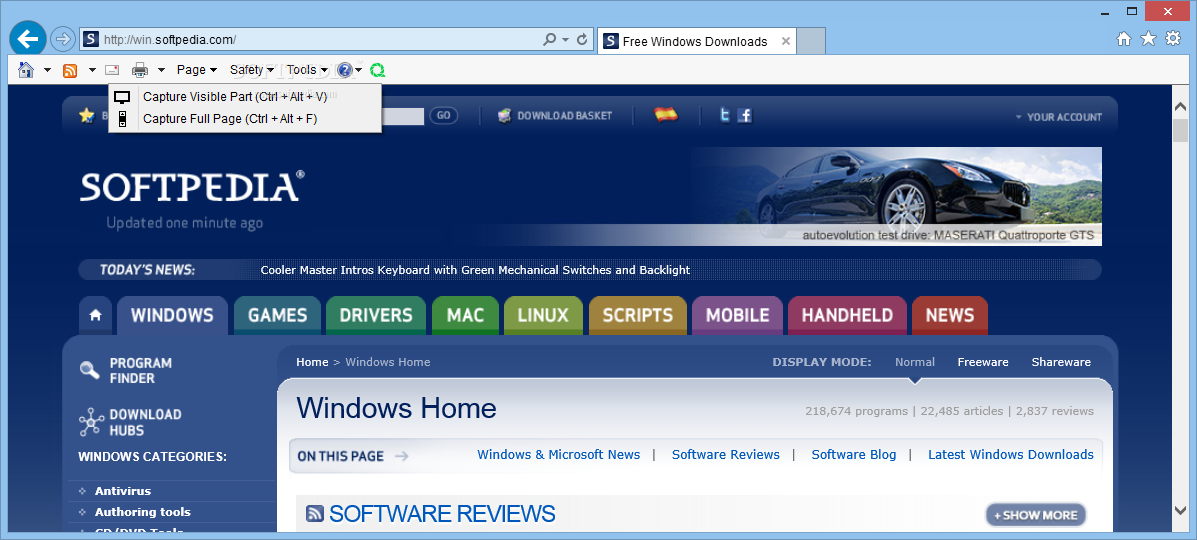Switch to the Drivers section tab

coord(376,315)
